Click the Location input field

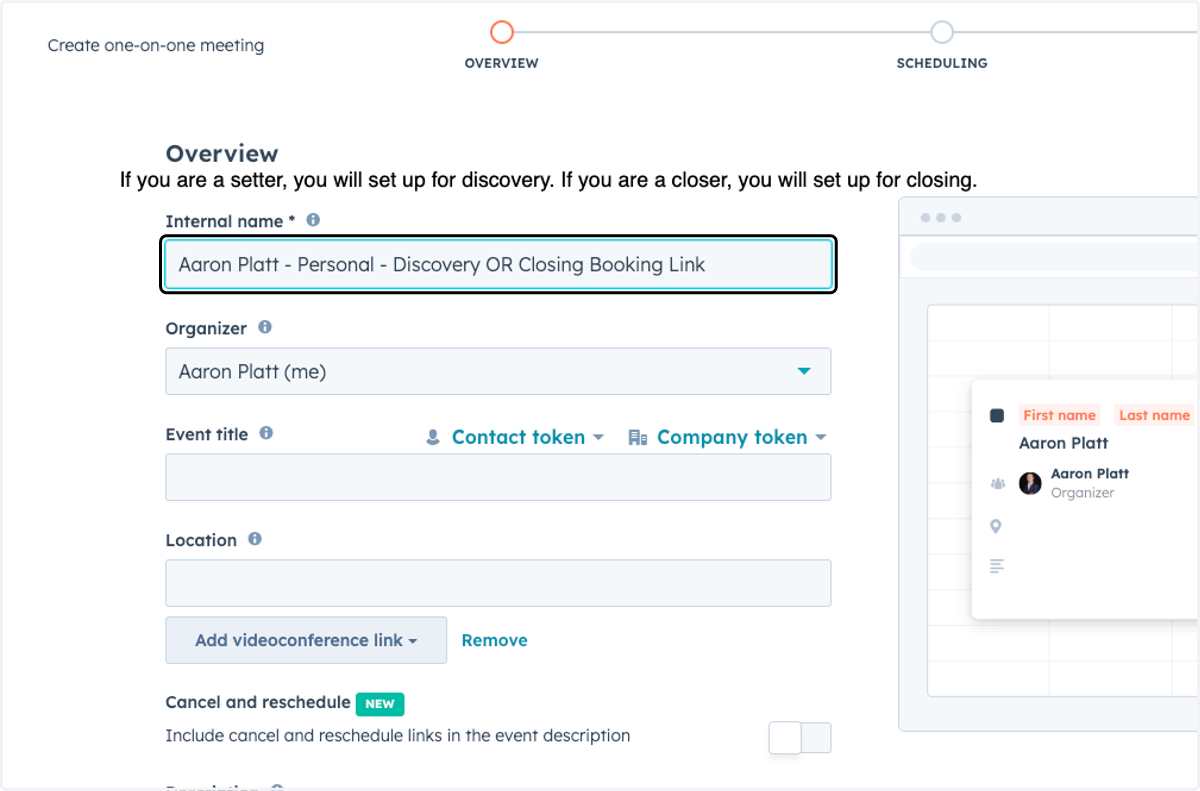click(498, 583)
